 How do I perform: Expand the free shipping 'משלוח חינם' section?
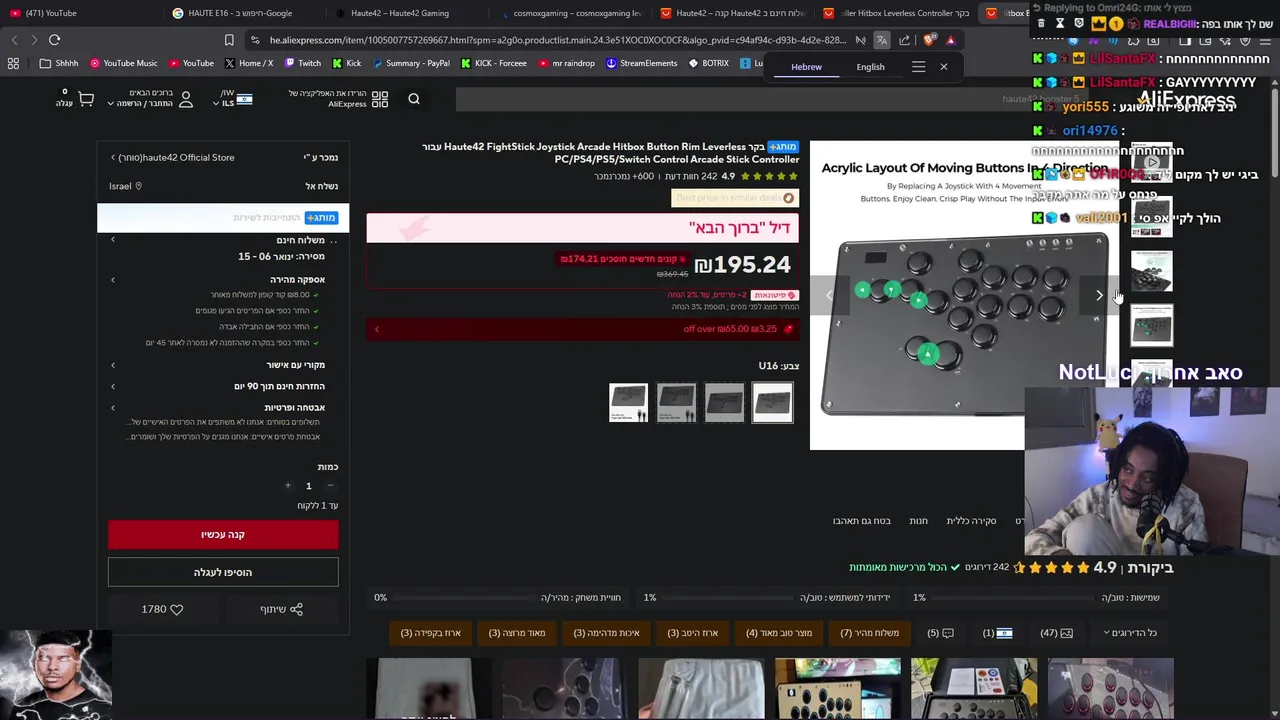(223, 240)
